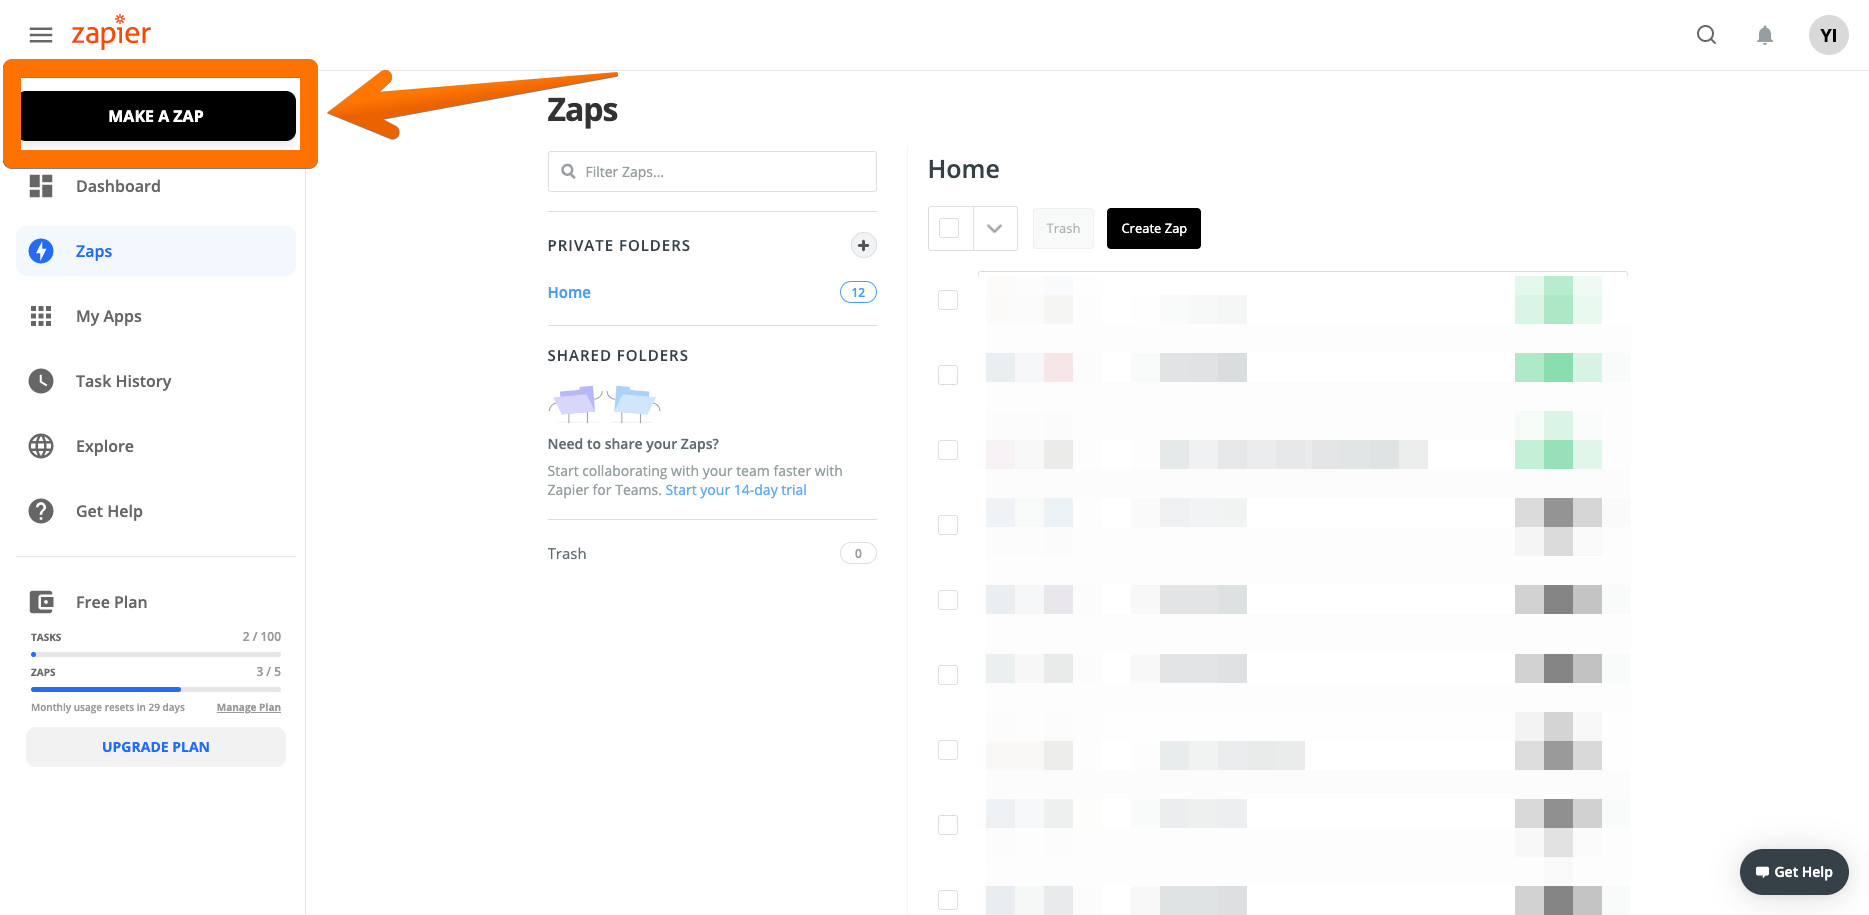Open Task History from the sidebar
1869x915 pixels.
[123, 381]
